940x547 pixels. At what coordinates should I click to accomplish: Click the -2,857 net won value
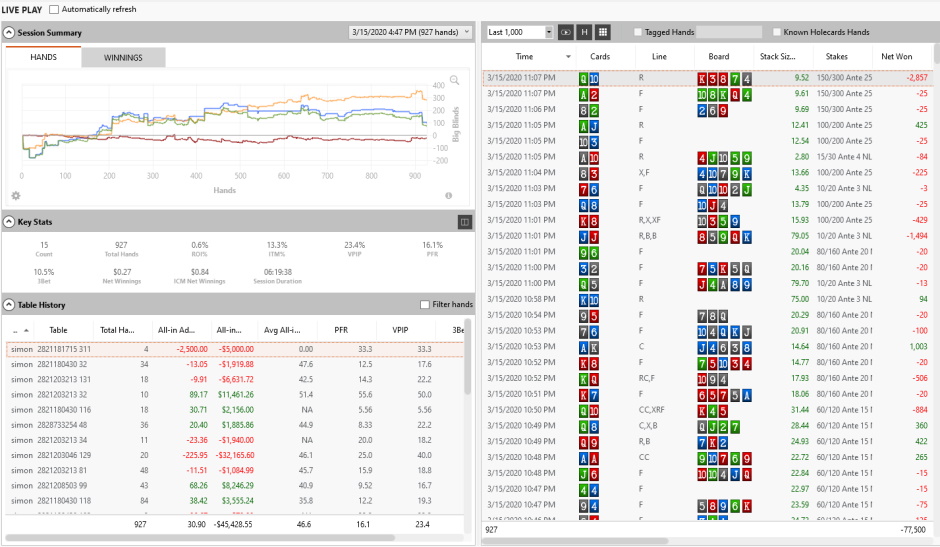coord(917,77)
